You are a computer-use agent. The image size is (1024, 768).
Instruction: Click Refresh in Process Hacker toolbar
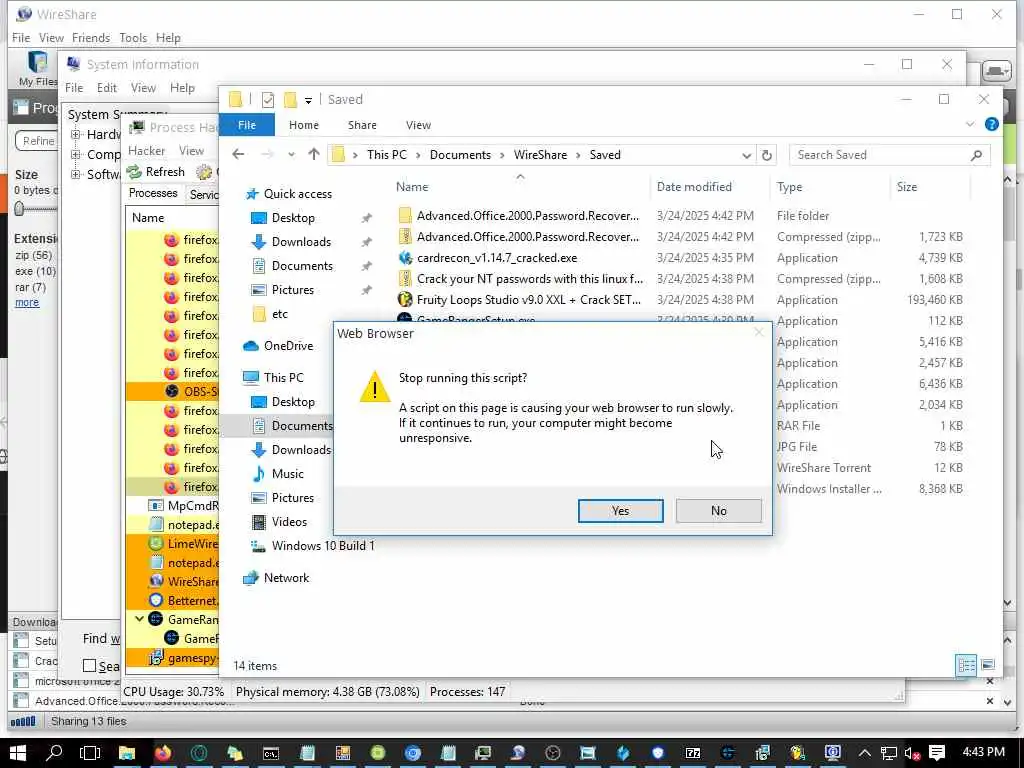(156, 172)
